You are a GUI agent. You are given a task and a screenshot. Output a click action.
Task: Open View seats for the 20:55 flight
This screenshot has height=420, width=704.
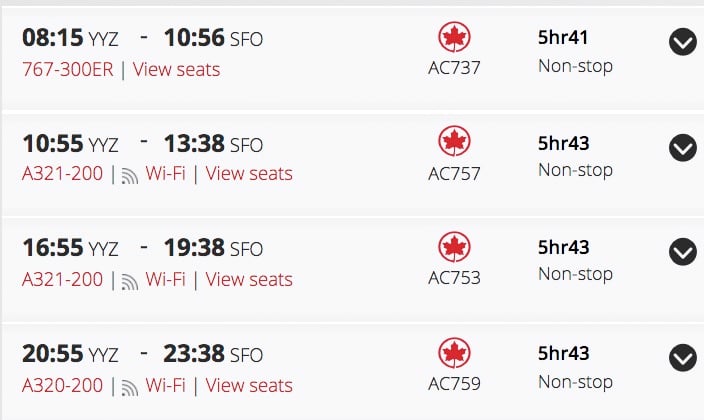(249, 385)
